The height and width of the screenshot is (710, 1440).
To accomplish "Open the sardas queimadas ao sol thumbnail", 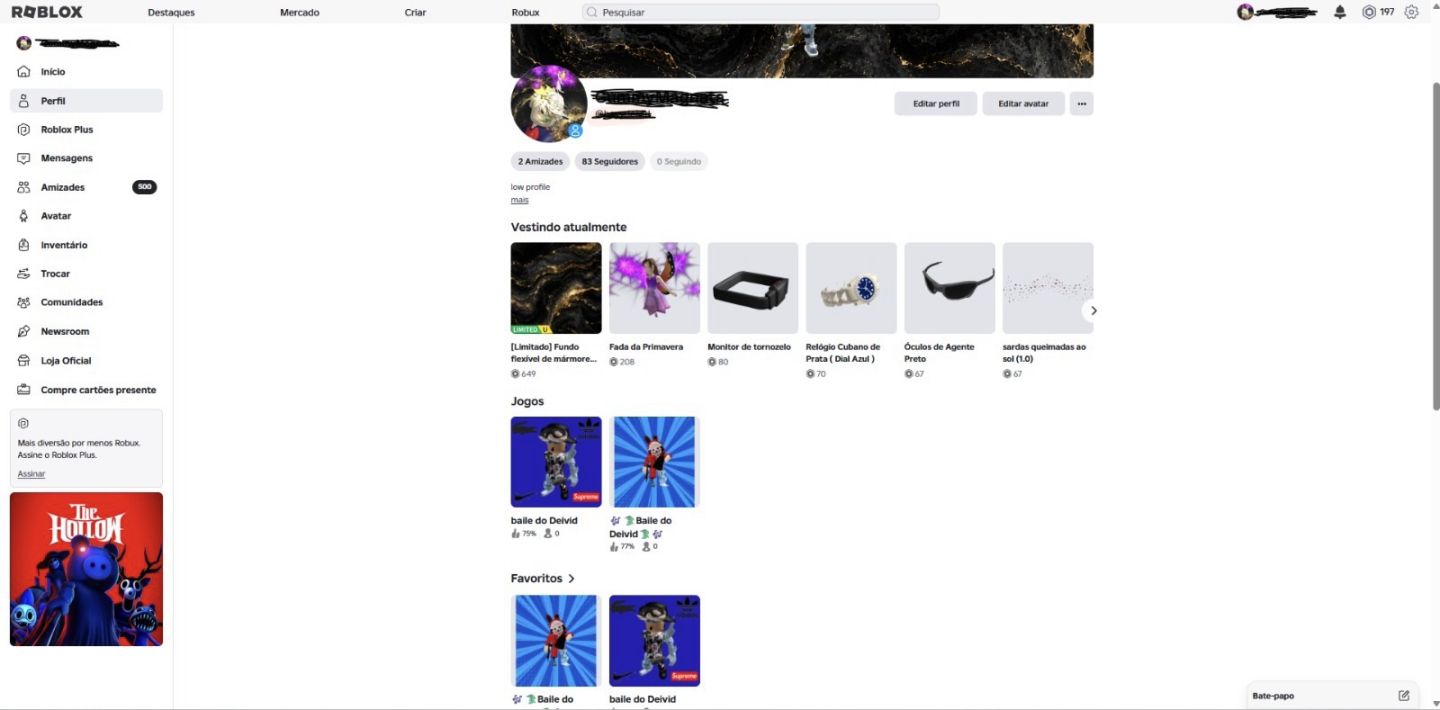I will point(1048,288).
